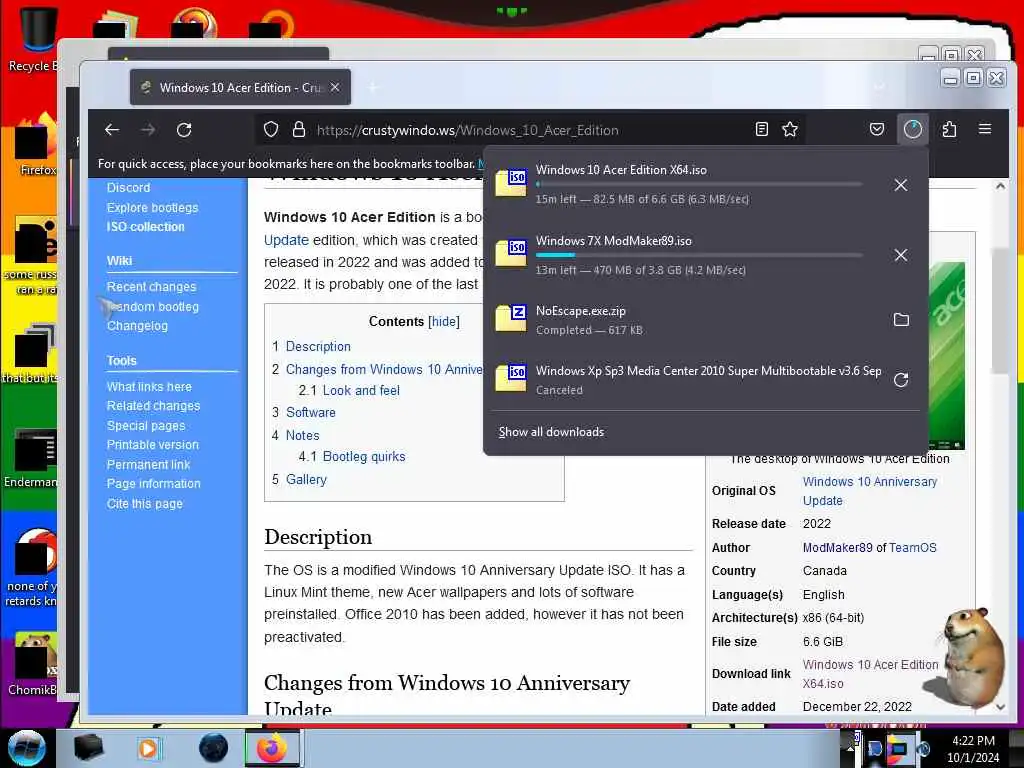The height and width of the screenshot is (768, 1024).
Task: Jump to Look and feel subsection
Action: pyautogui.click(x=361, y=391)
